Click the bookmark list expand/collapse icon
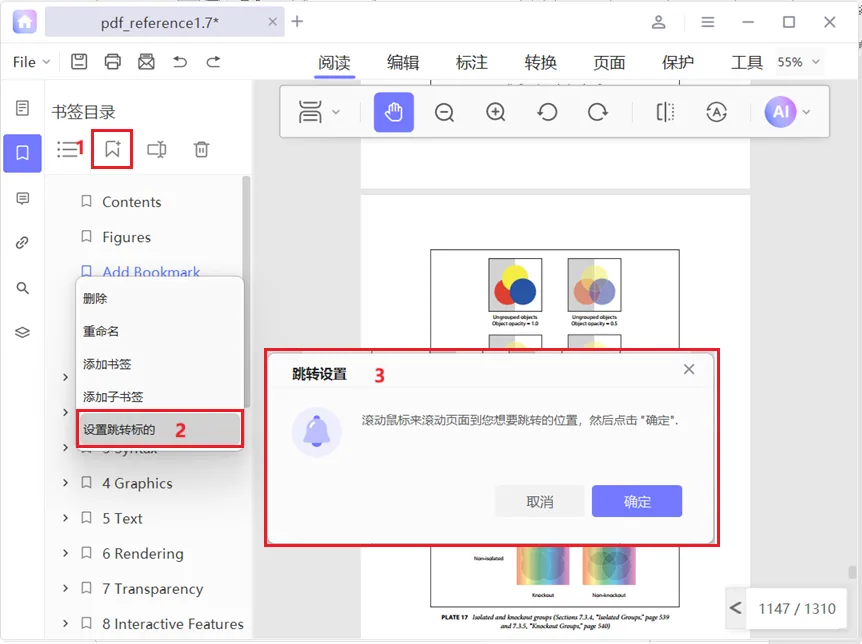This screenshot has width=862, height=644. (68, 149)
